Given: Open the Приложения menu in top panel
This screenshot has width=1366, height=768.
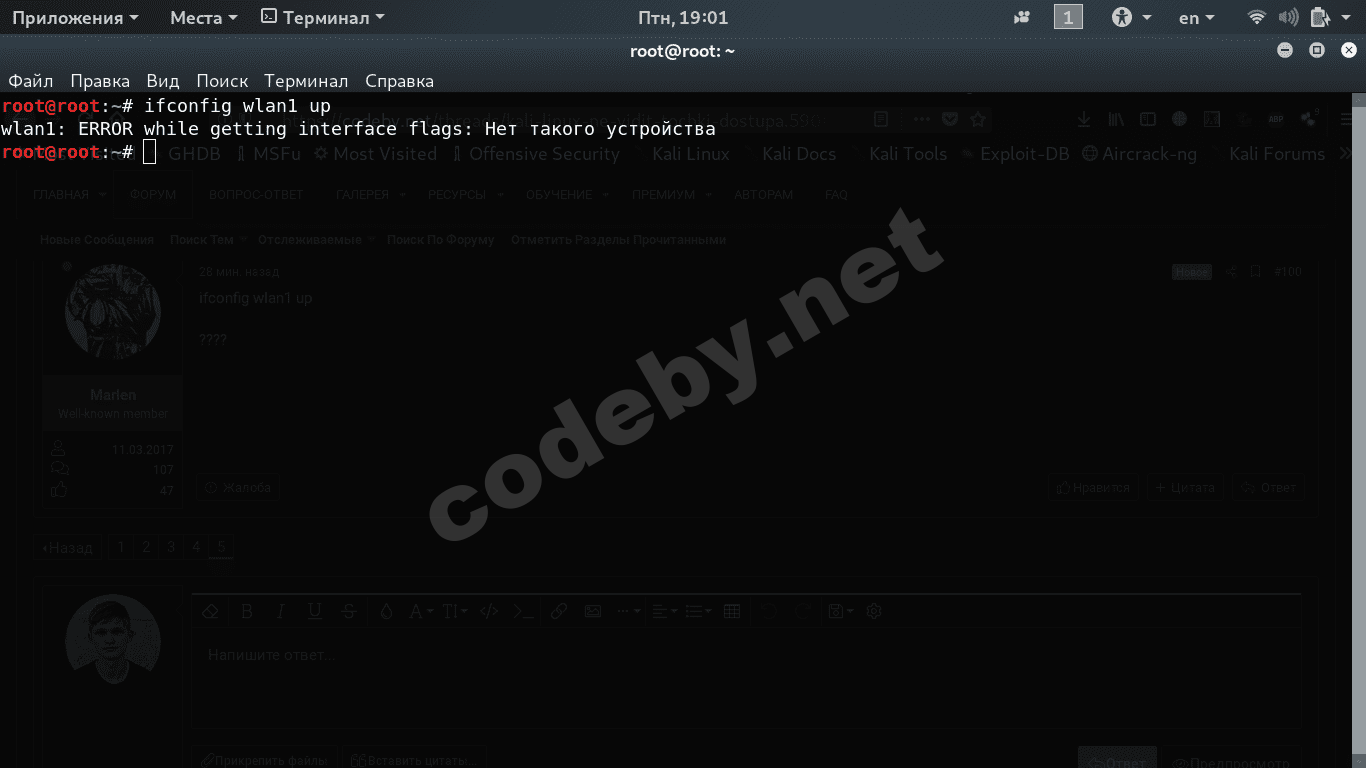Looking at the screenshot, I should [x=75, y=17].
